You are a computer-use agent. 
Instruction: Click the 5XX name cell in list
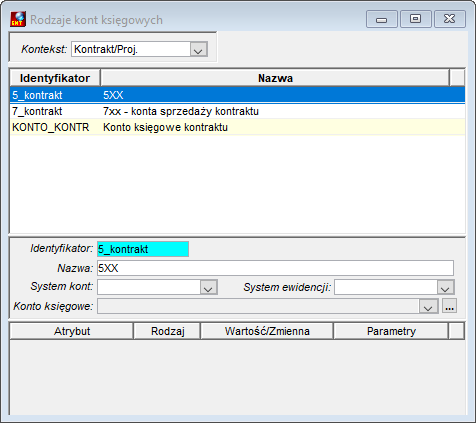[x=113, y=95]
